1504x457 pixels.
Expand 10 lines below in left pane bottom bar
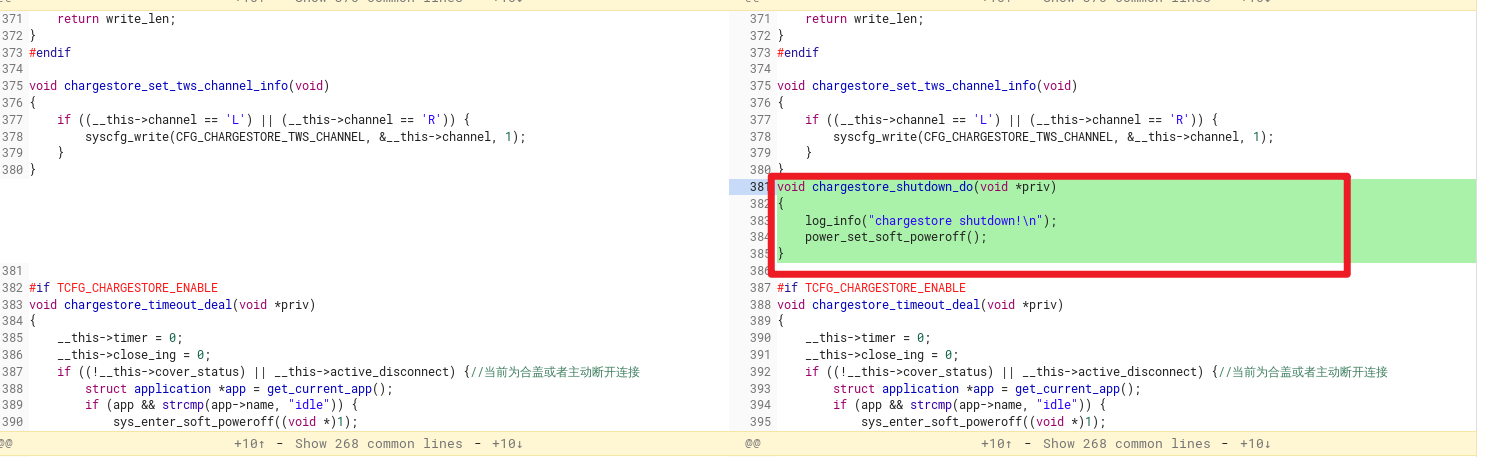[x=508, y=444]
